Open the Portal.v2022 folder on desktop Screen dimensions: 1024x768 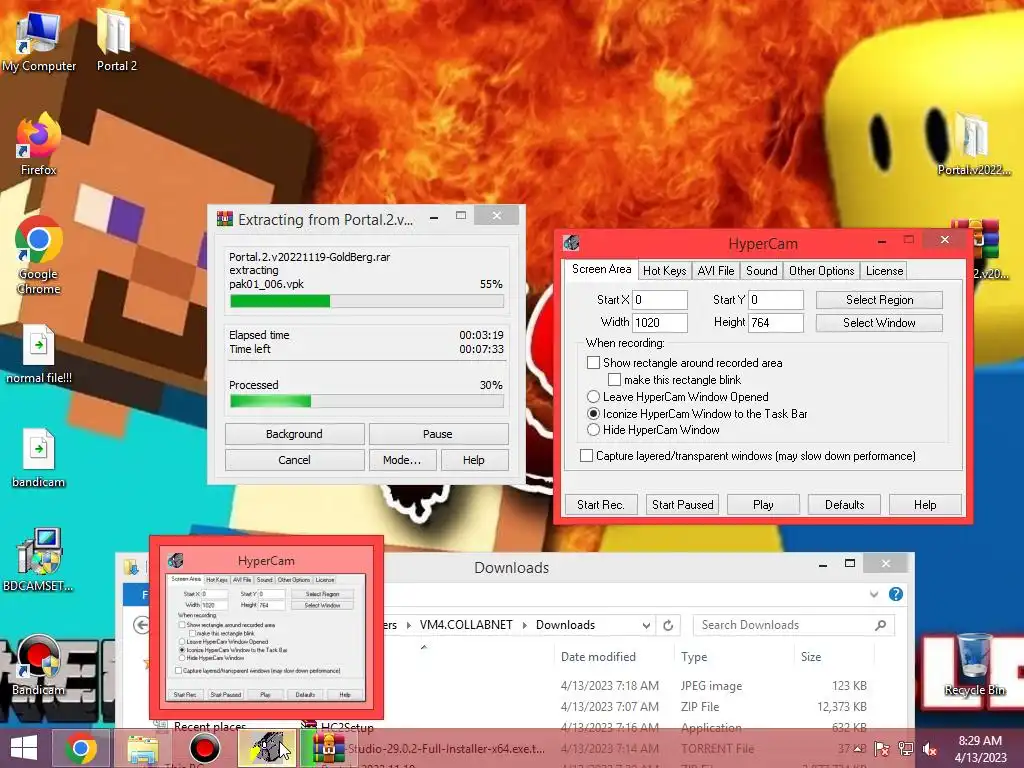click(x=973, y=144)
